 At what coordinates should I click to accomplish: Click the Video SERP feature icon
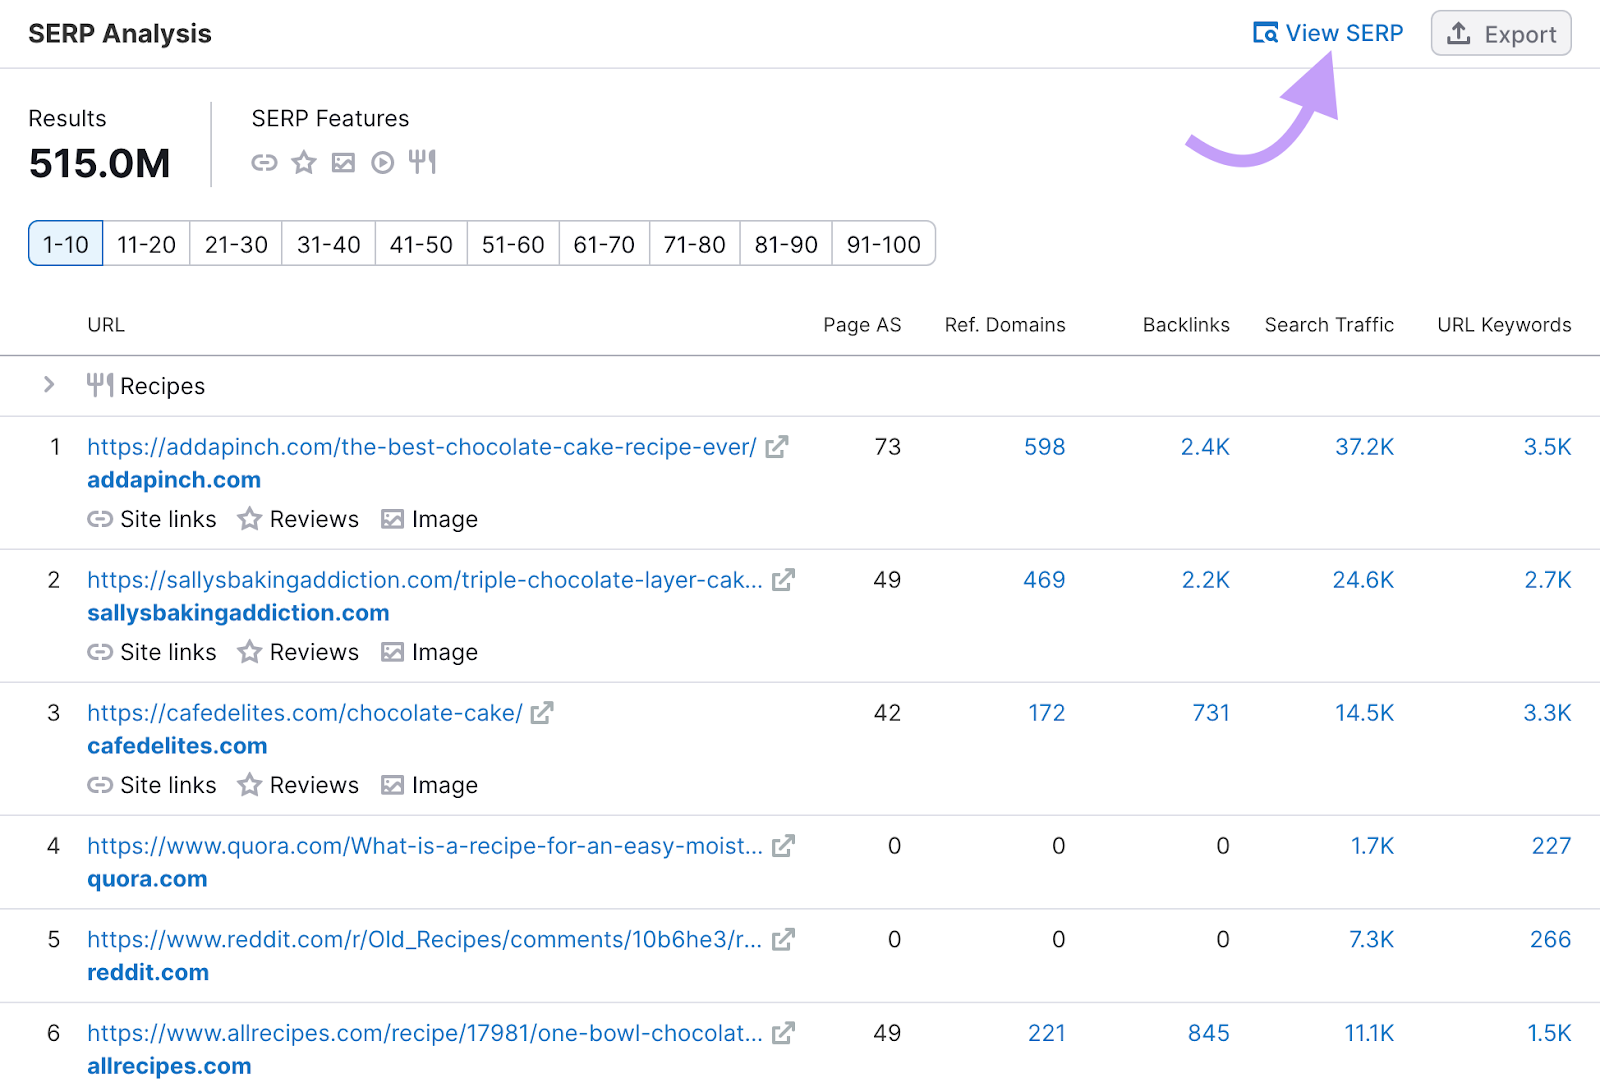[383, 162]
